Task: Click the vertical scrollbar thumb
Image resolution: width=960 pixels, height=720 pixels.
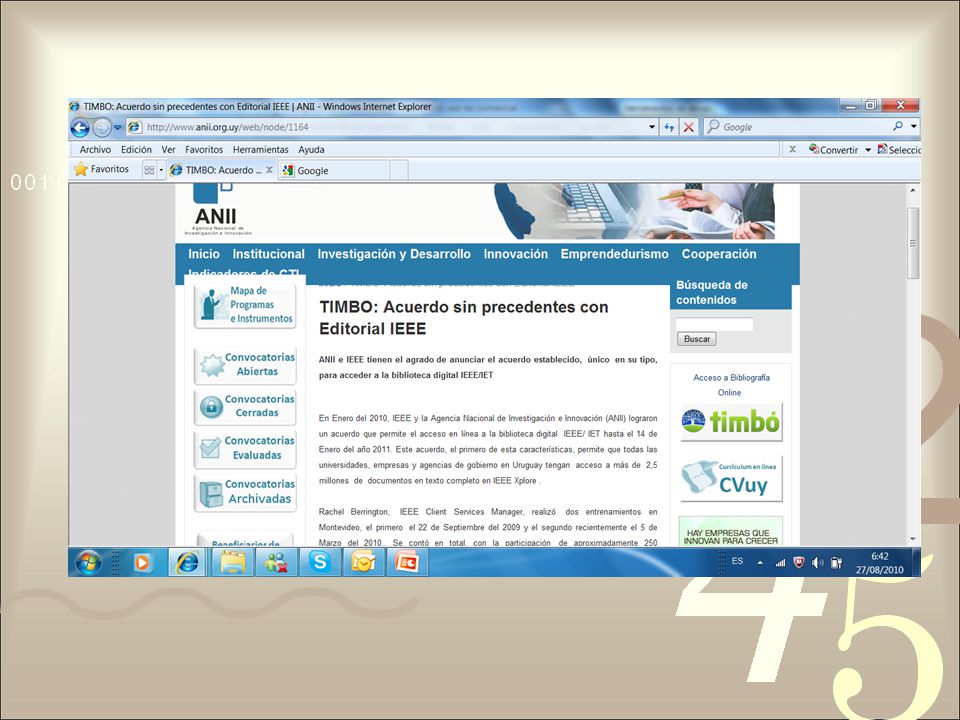Action: coord(913,243)
